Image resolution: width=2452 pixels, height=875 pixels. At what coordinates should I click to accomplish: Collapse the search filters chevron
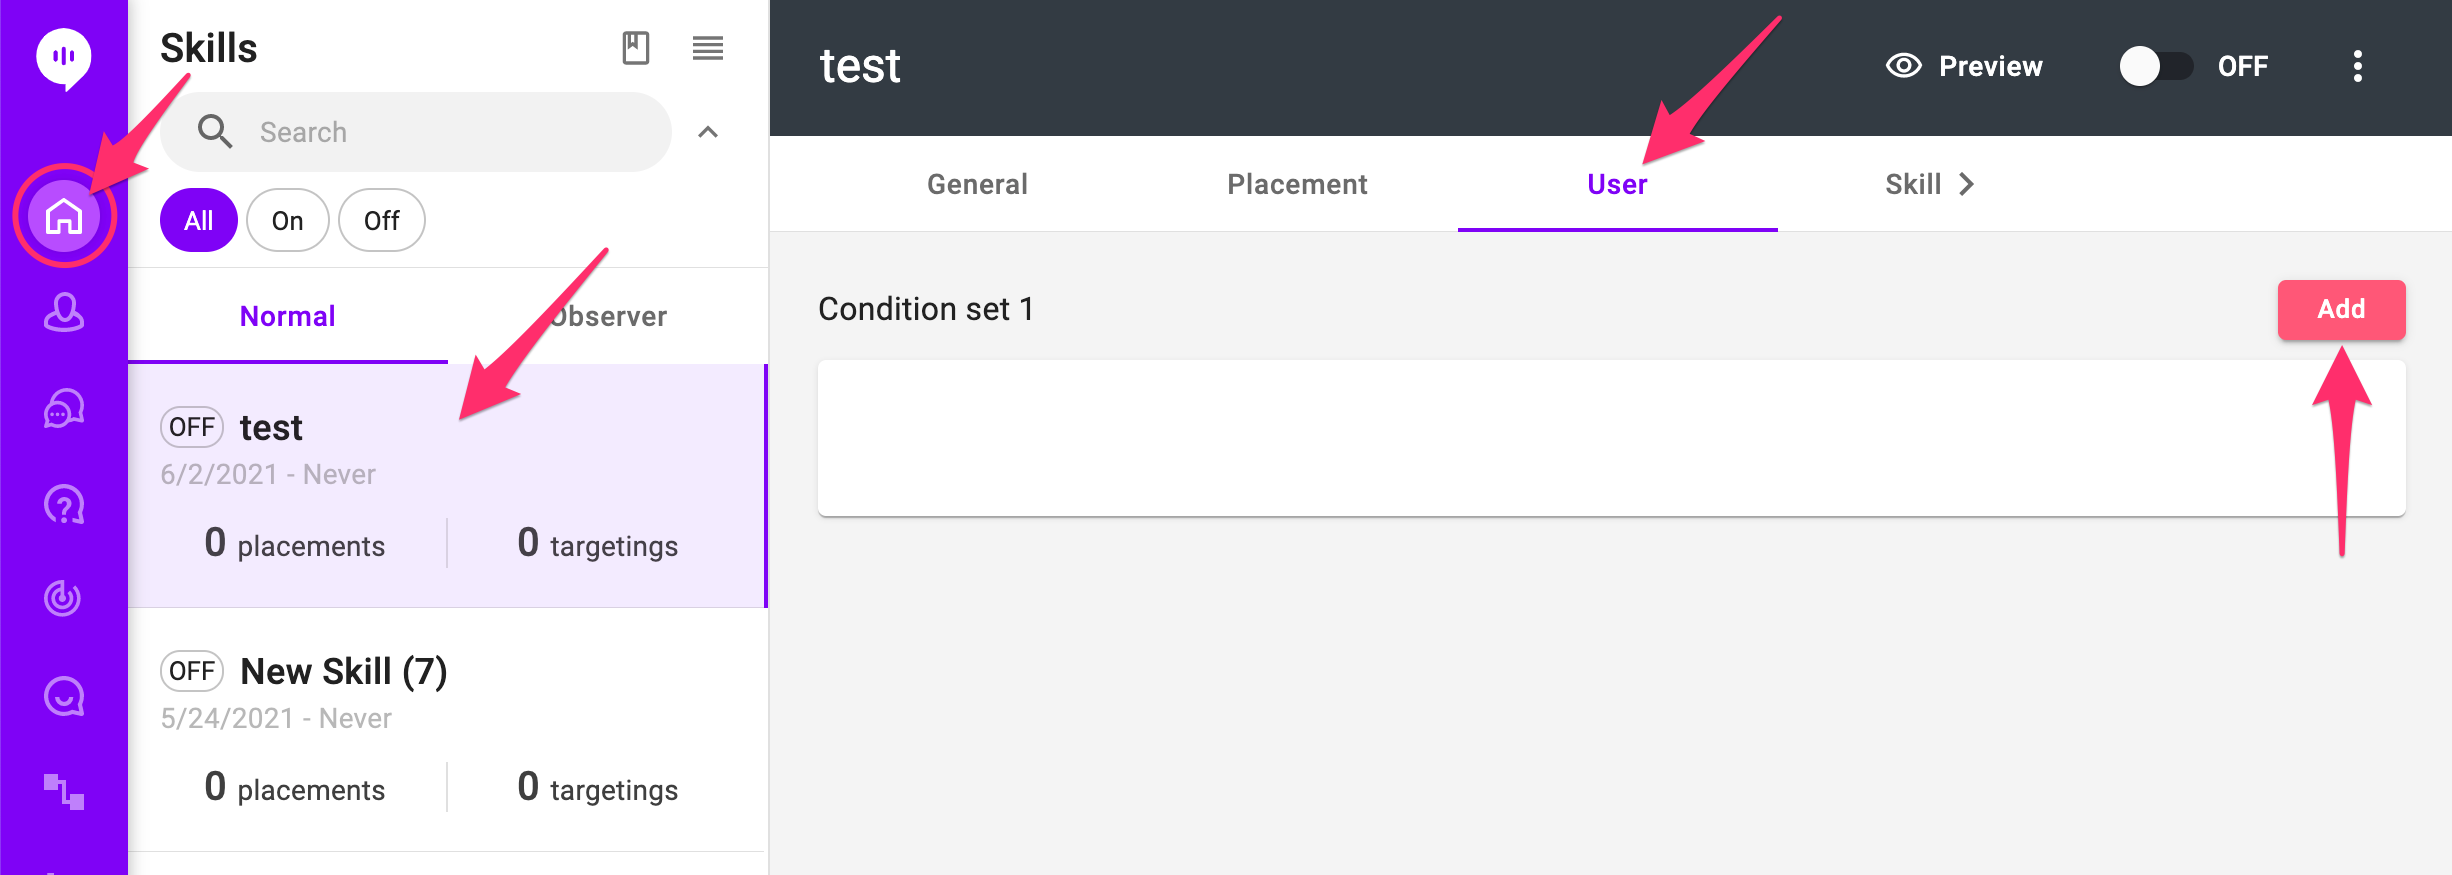[708, 132]
